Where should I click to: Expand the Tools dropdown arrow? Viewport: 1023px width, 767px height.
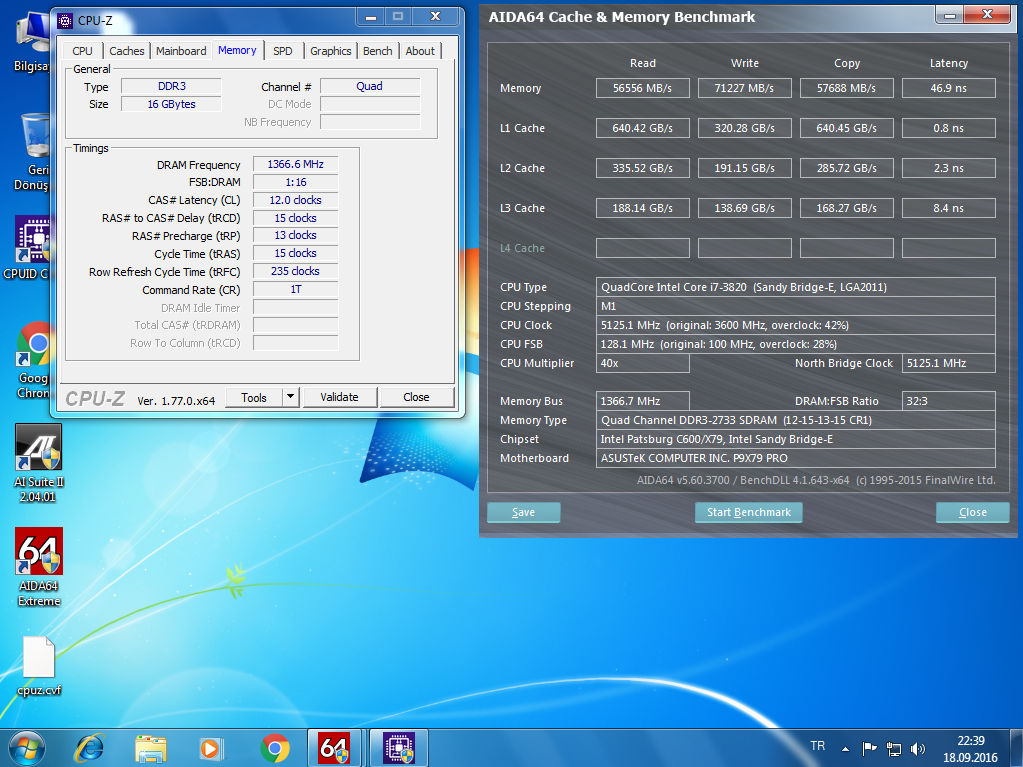click(291, 397)
